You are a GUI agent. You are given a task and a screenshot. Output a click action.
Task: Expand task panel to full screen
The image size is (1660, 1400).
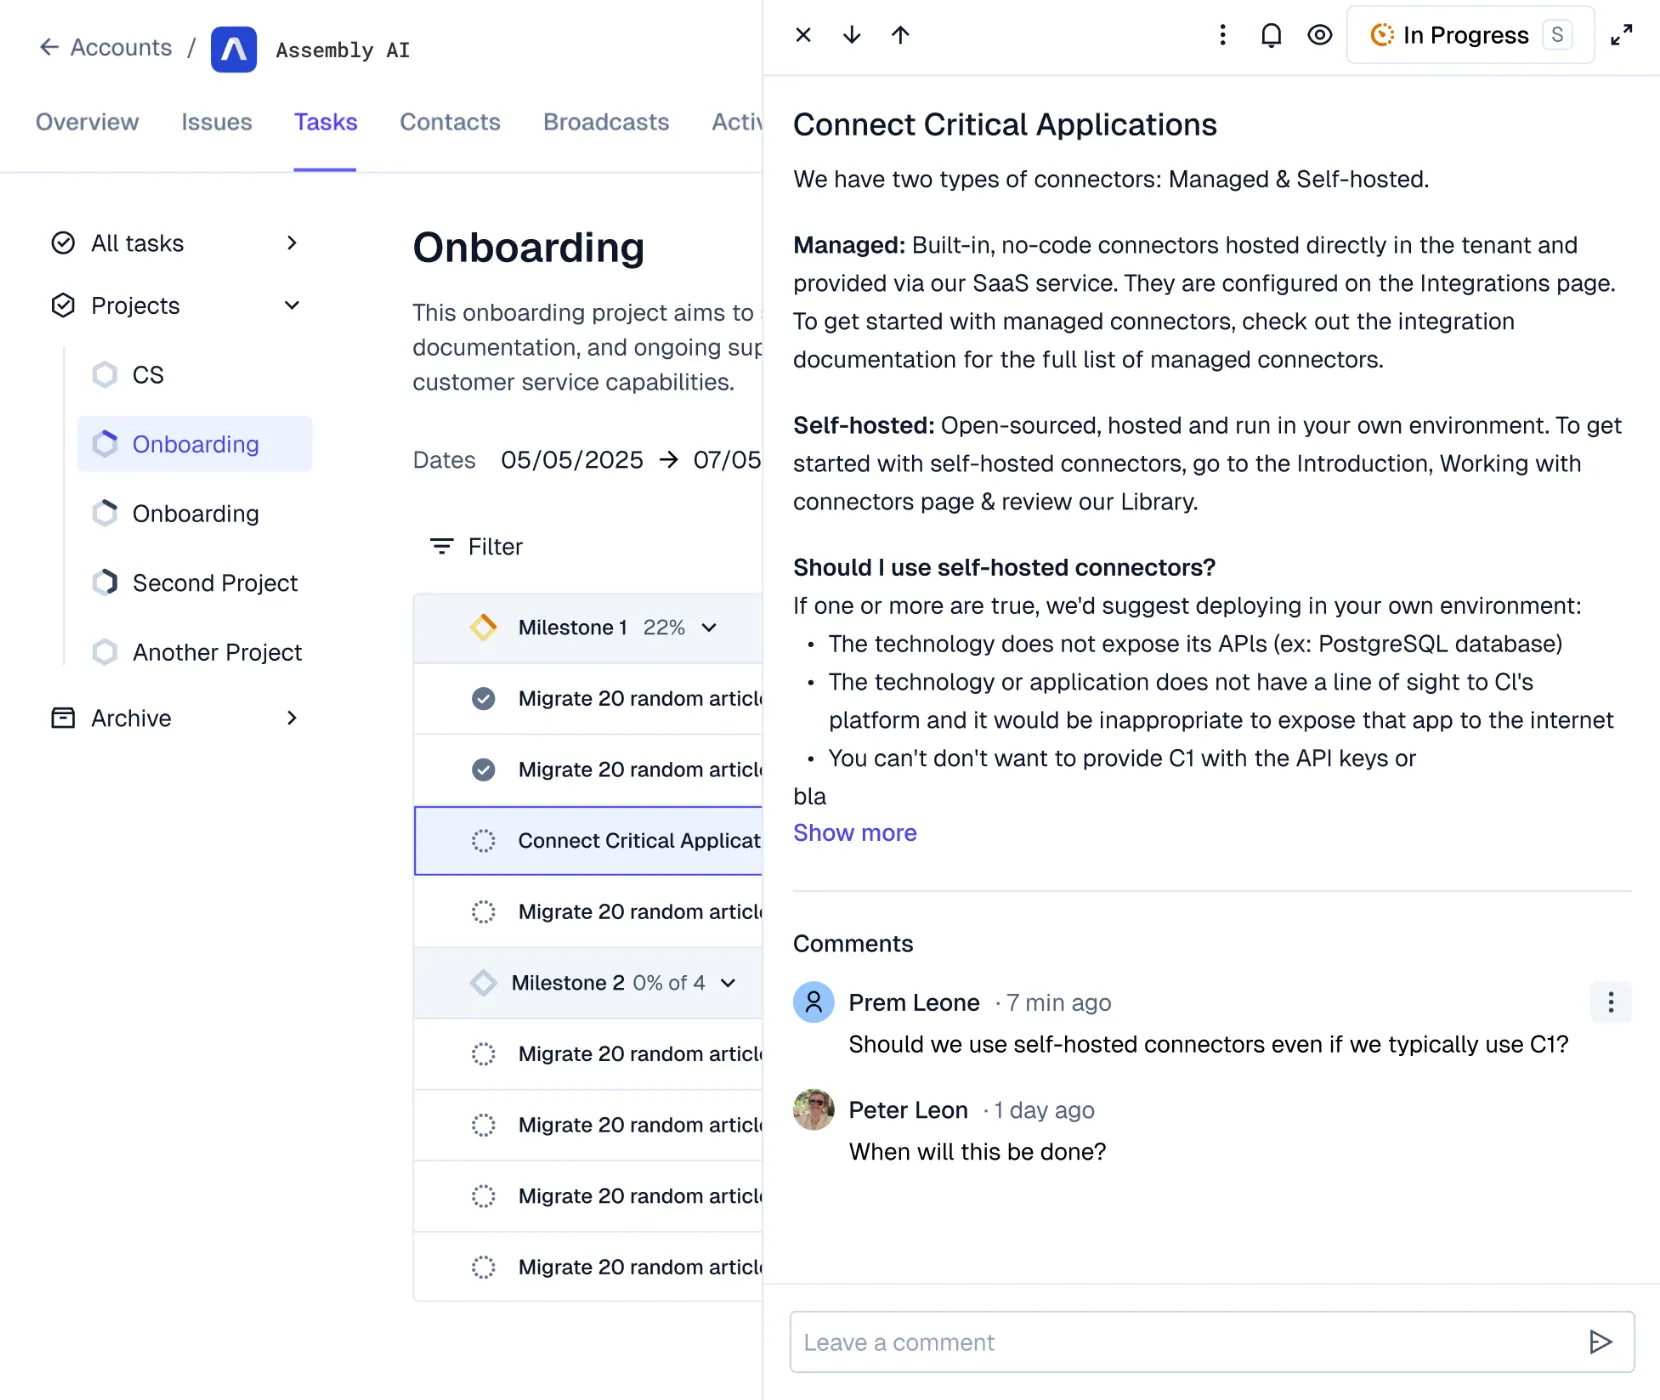[1622, 35]
